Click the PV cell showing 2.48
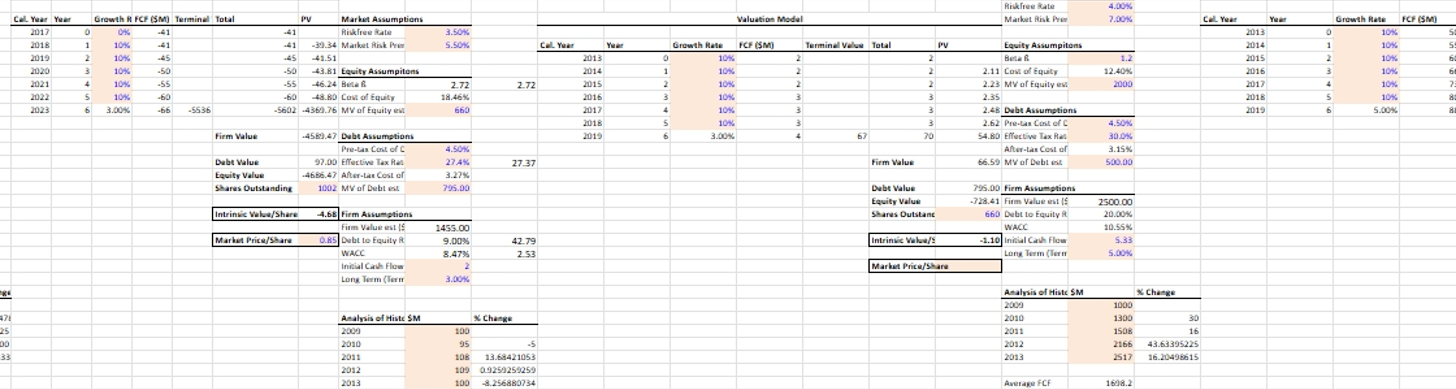1456x389 pixels. [x=967, y=110]
